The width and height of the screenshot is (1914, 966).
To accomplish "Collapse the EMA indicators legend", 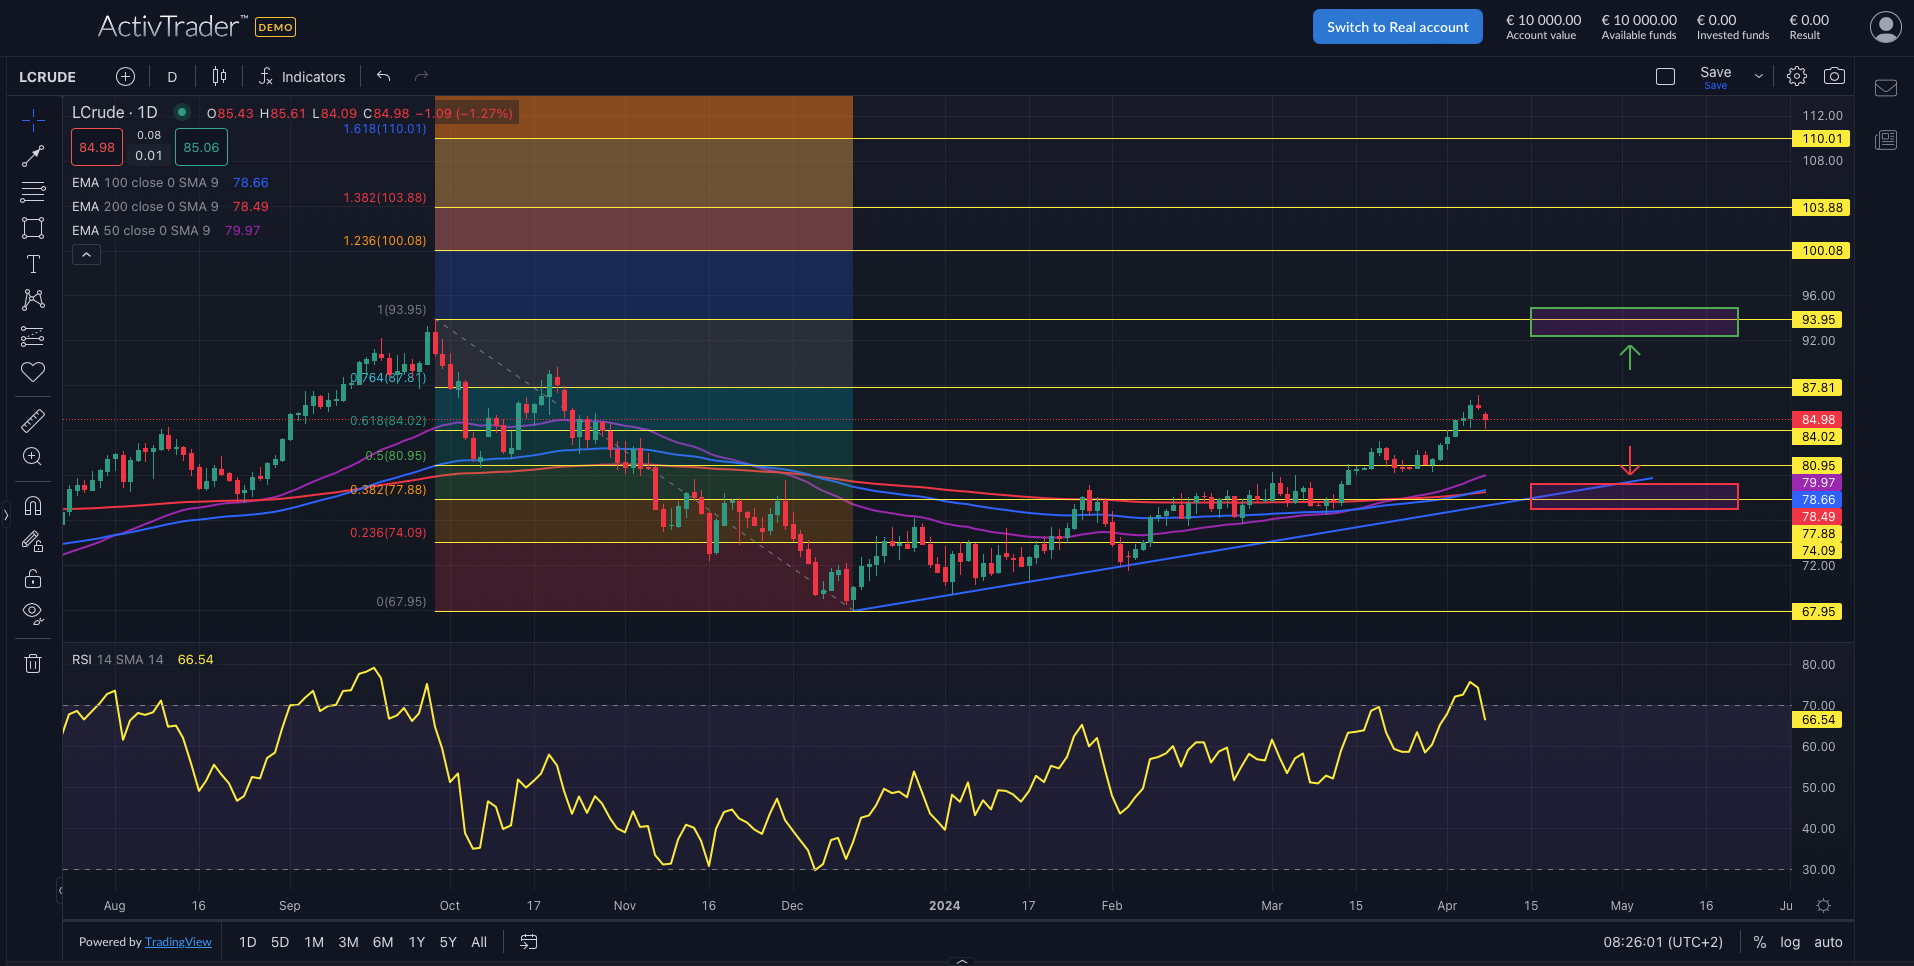I will (86, 254).
